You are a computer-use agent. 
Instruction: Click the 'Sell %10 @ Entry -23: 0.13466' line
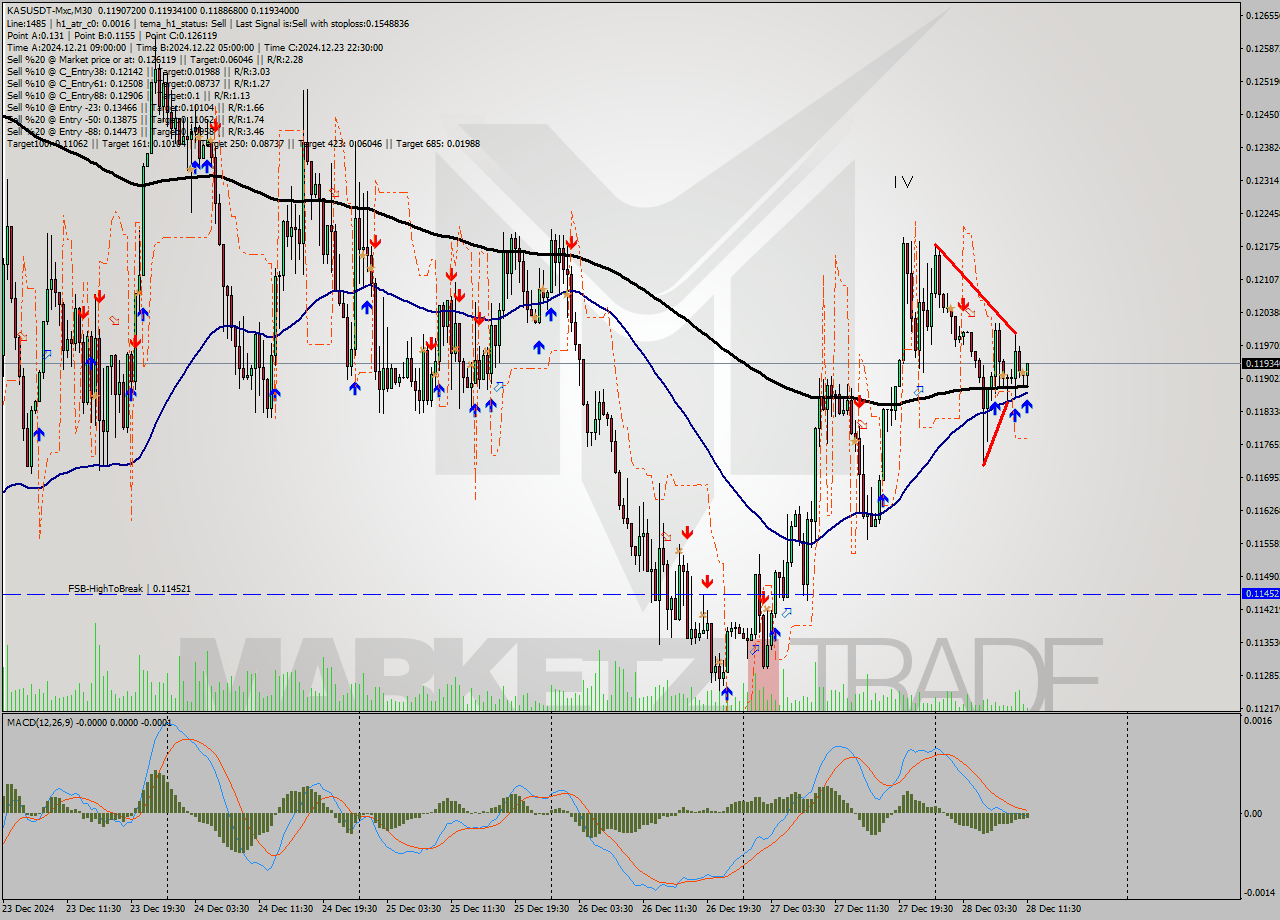click(135, 107)
